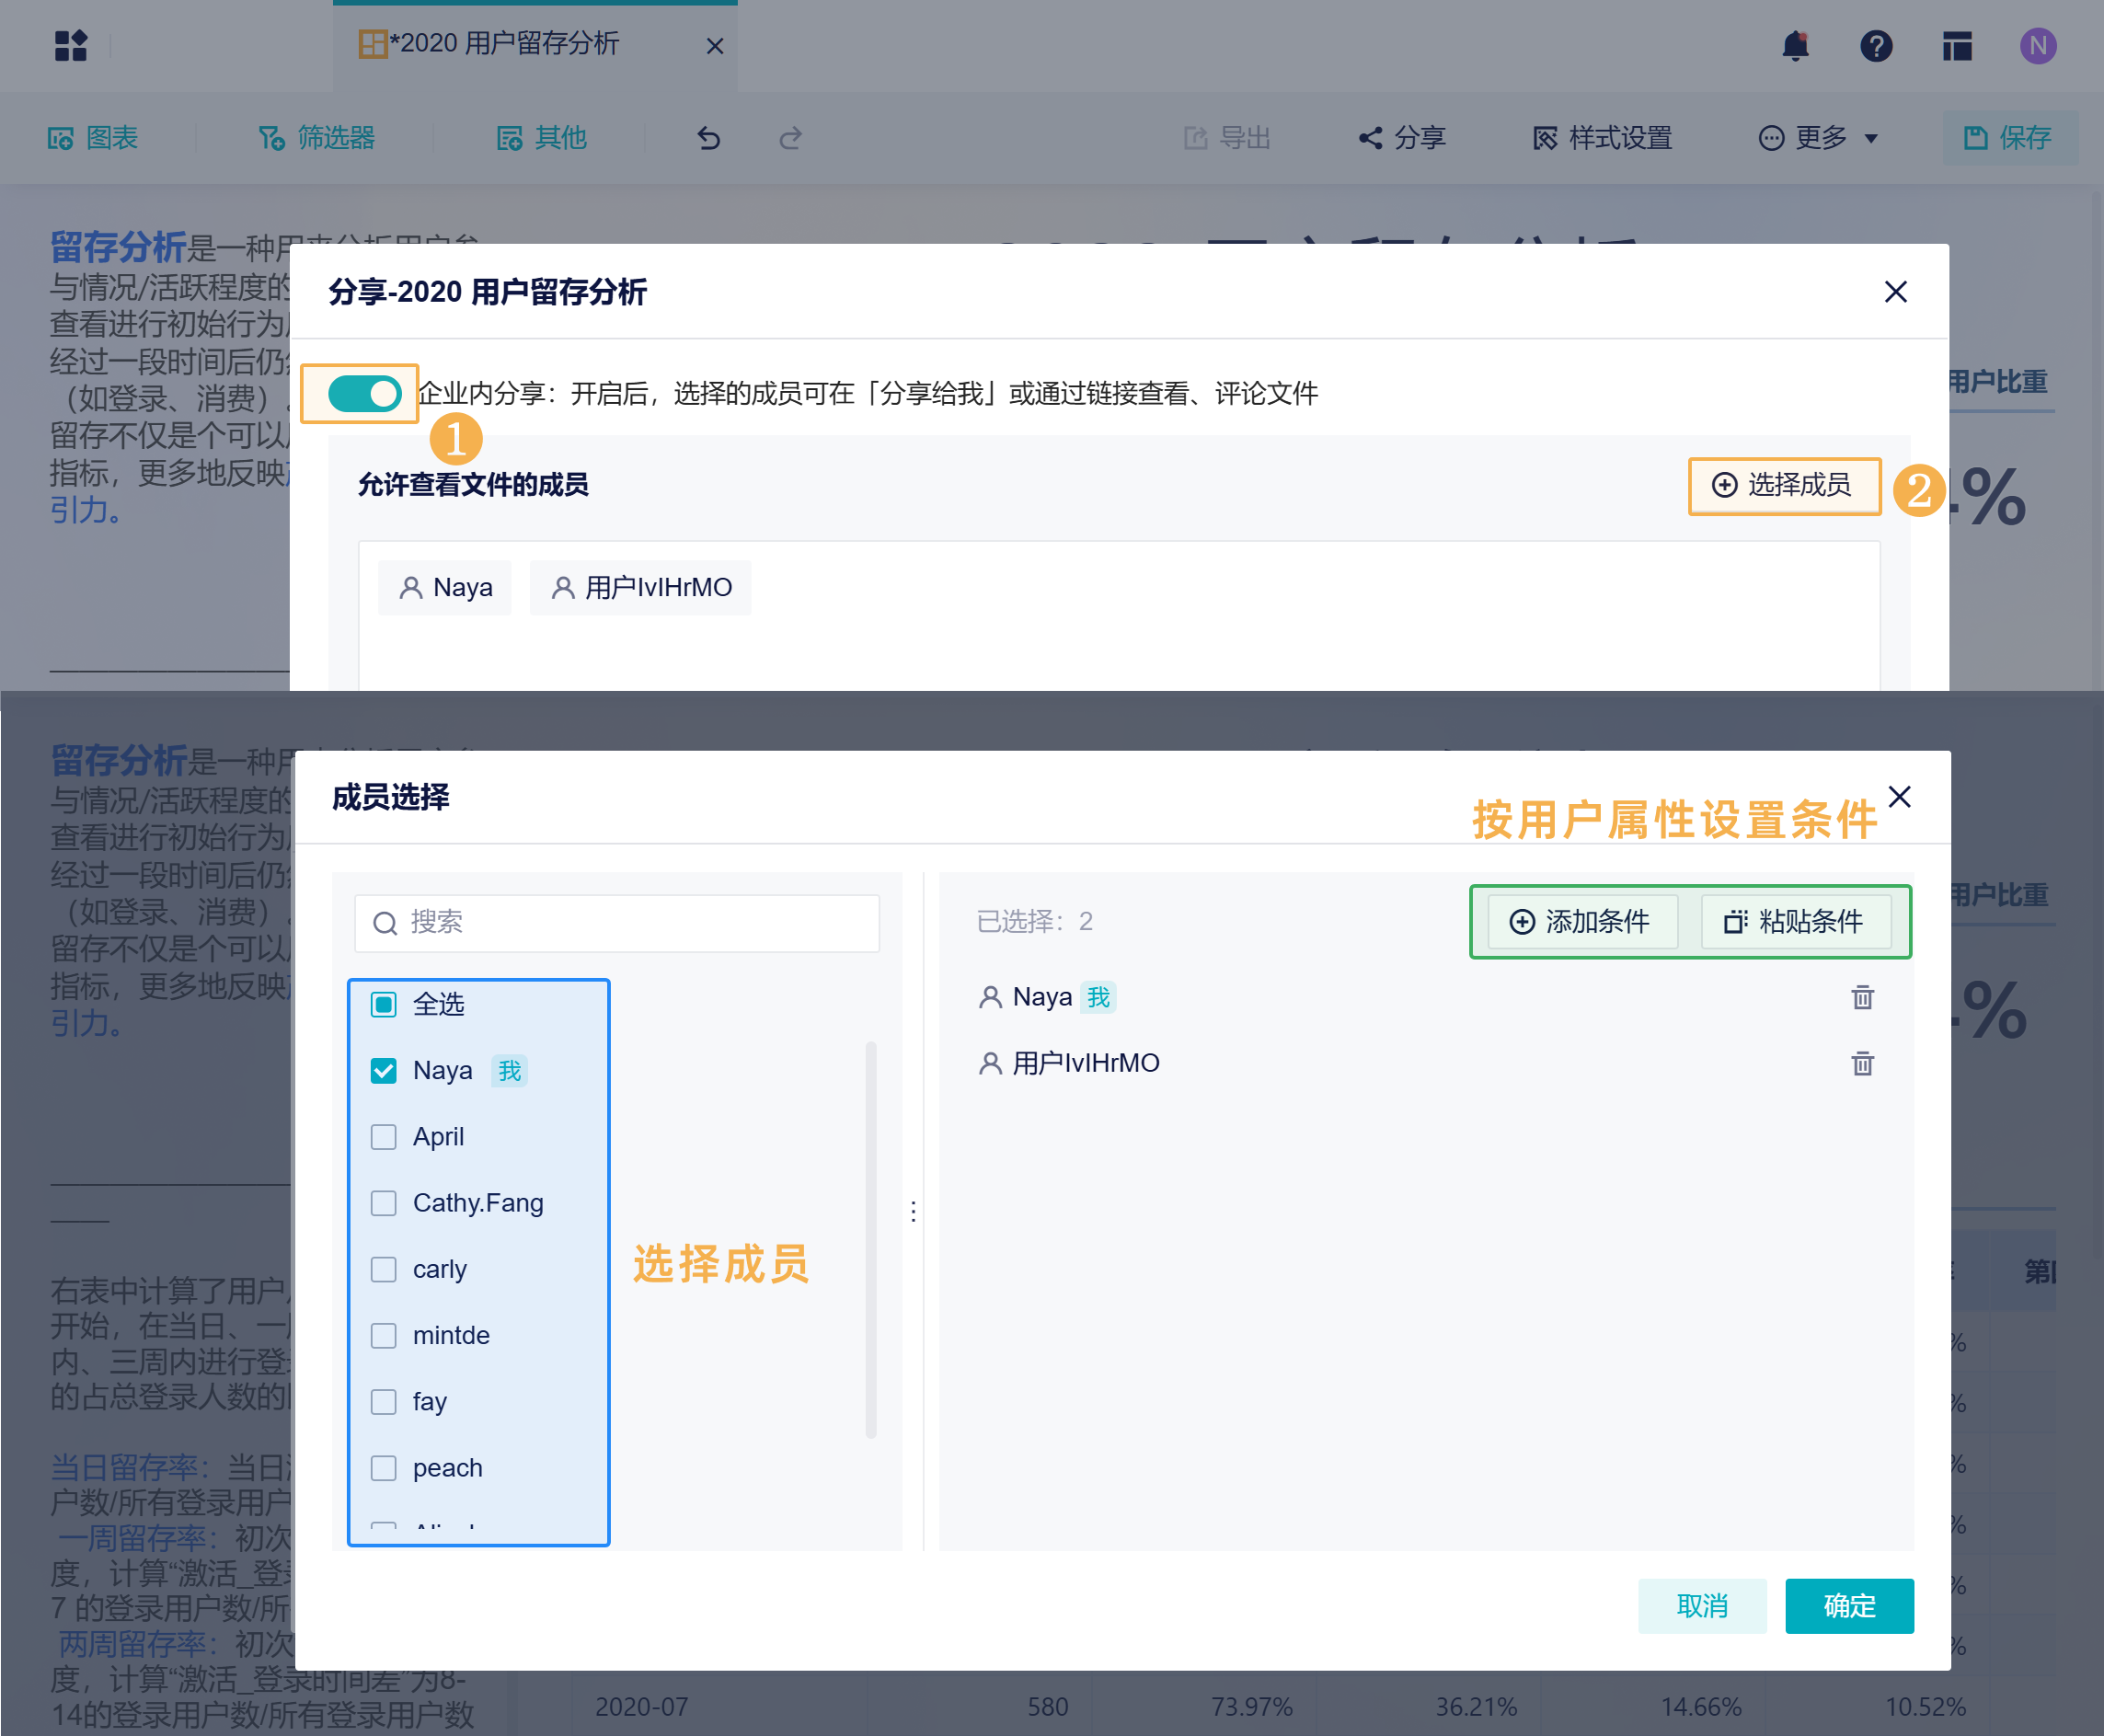Check the April member checkbox
This screenshot has height=1736, width=2104.
pyautogui.click(x=384, y=1137)
